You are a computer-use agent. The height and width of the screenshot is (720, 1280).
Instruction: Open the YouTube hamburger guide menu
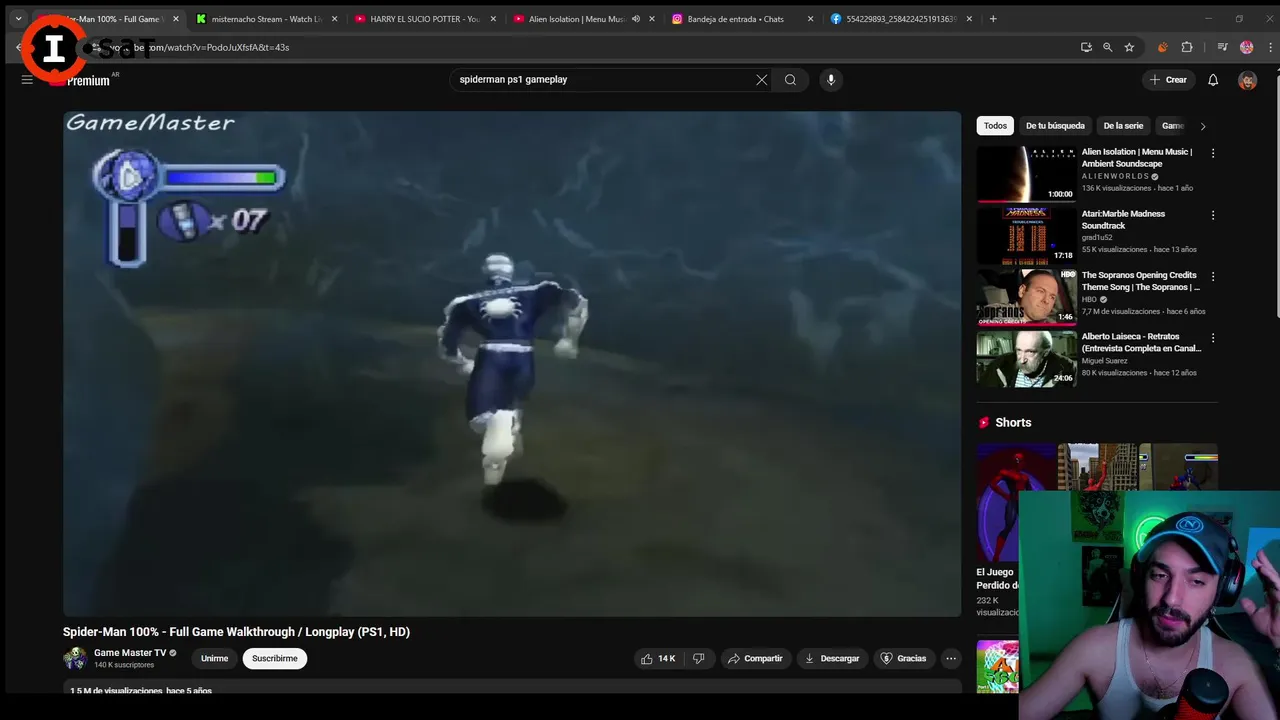pos(27,80)
